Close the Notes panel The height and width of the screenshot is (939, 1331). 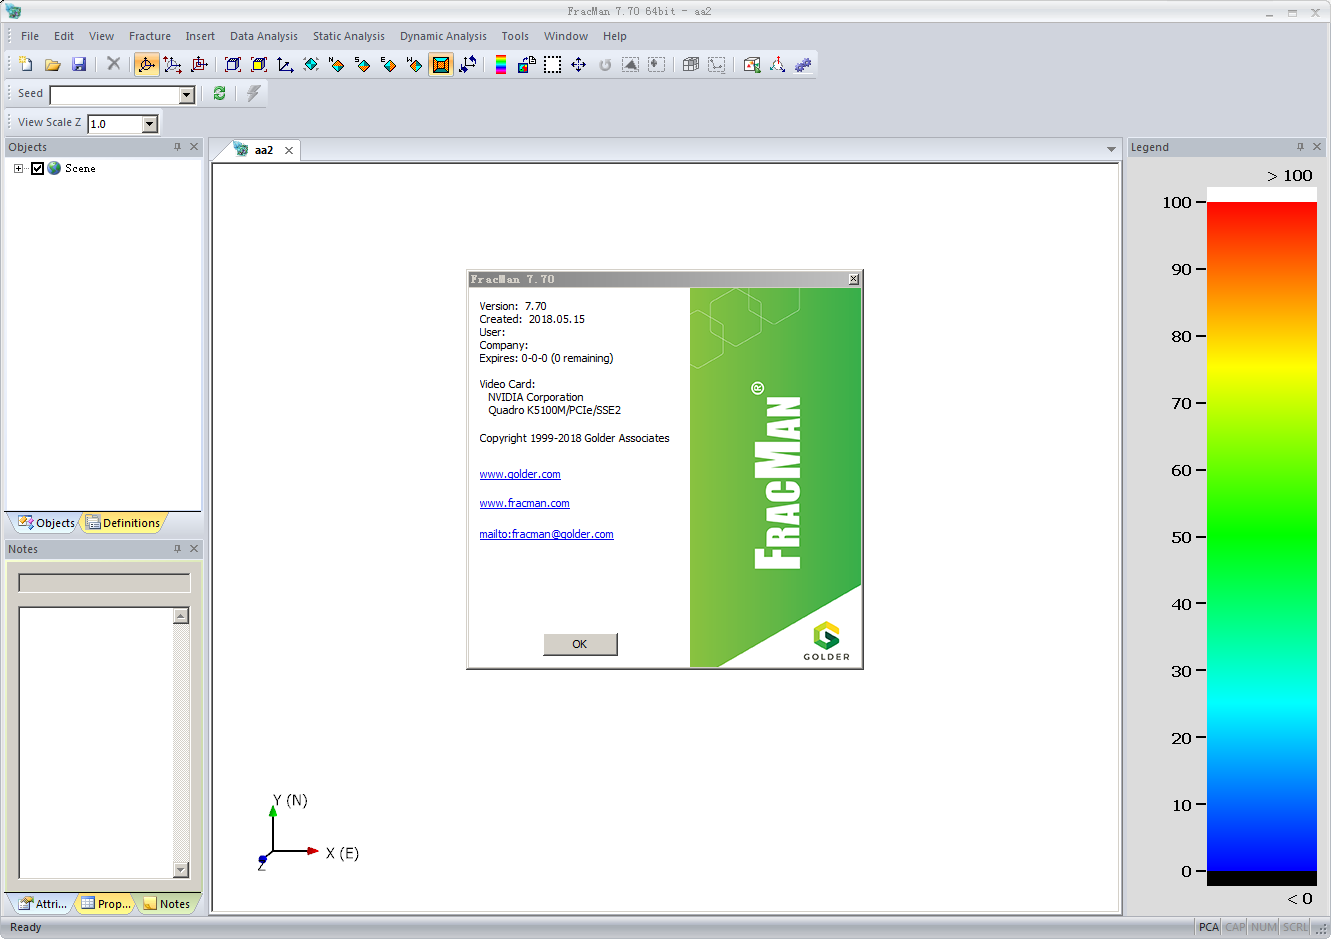(194, 549)
